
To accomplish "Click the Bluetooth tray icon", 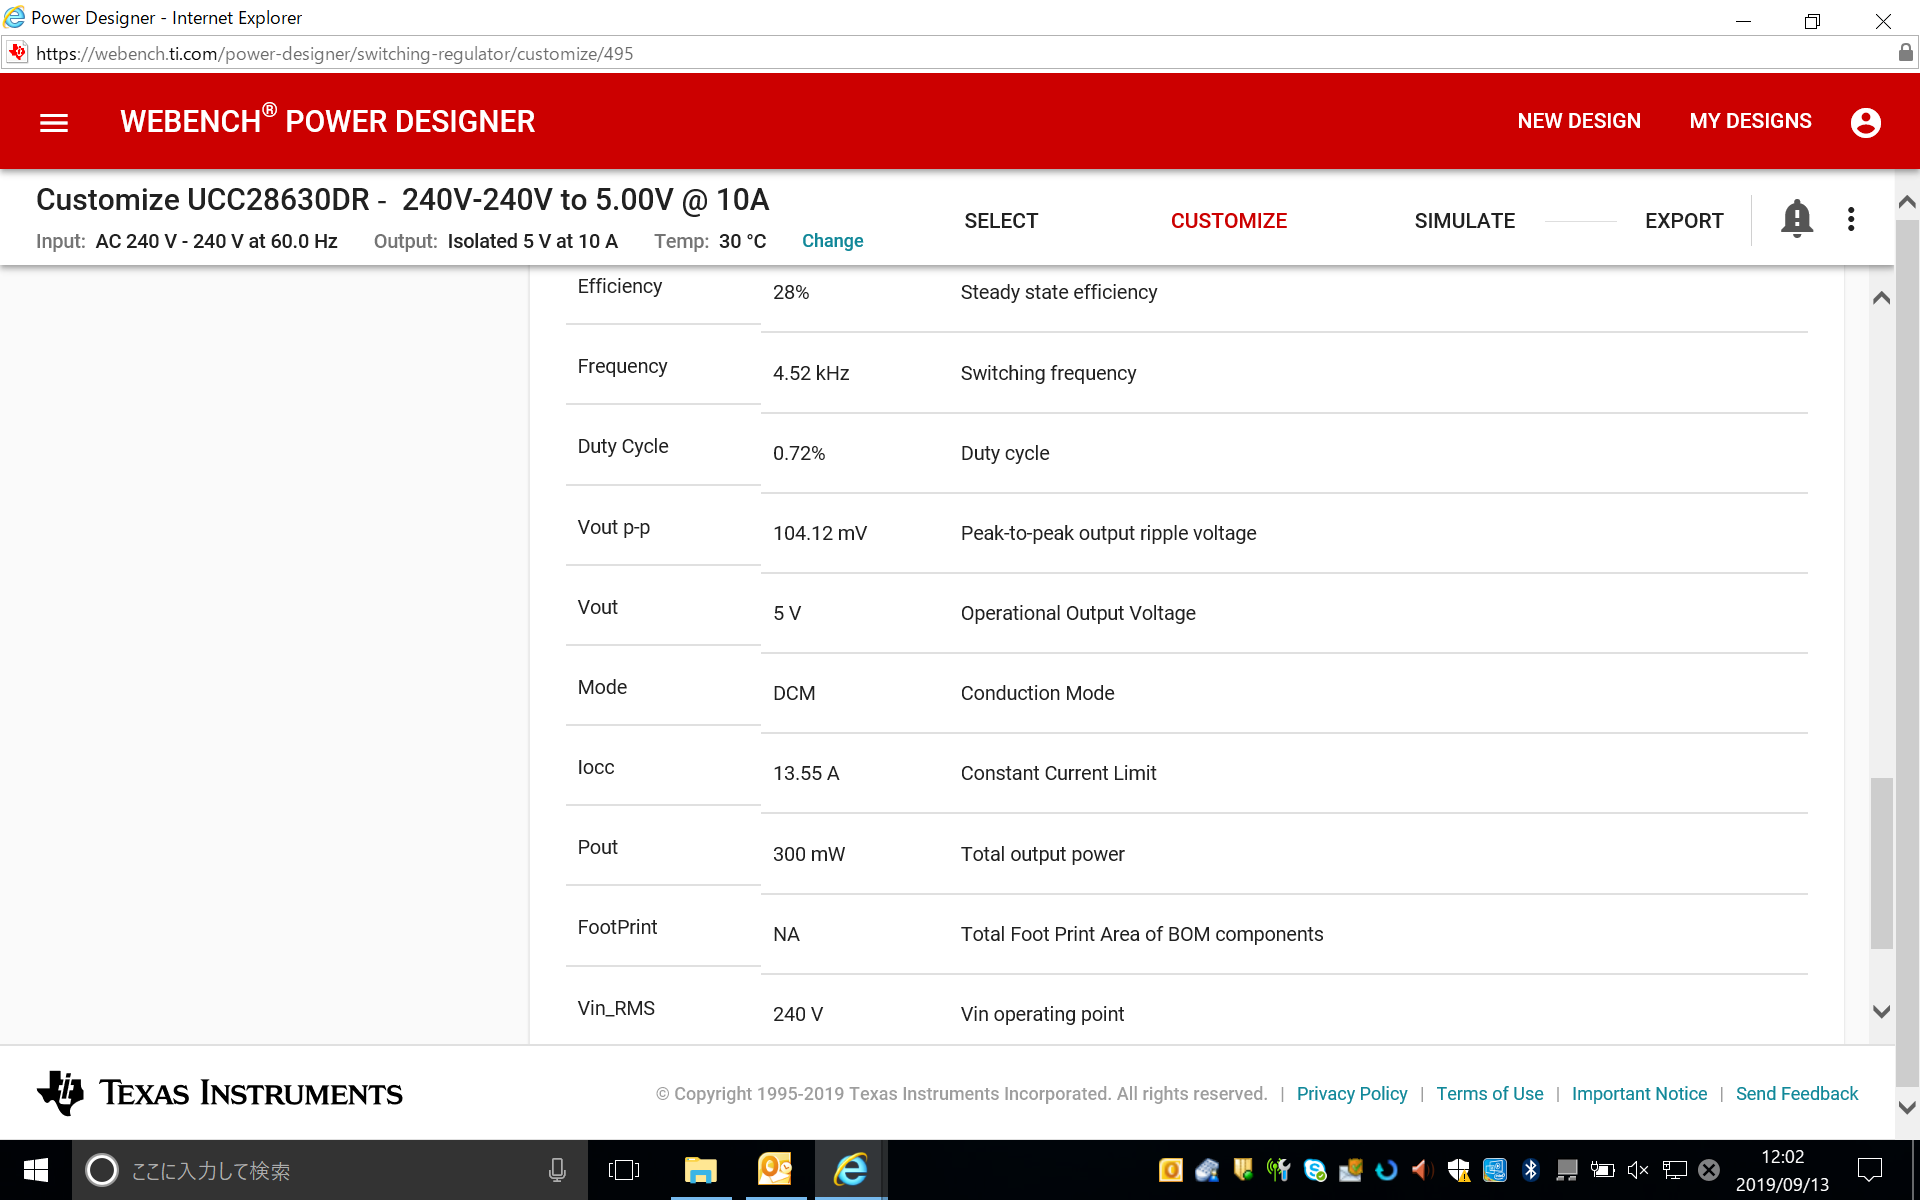I will click(x=1530, y=1170).
